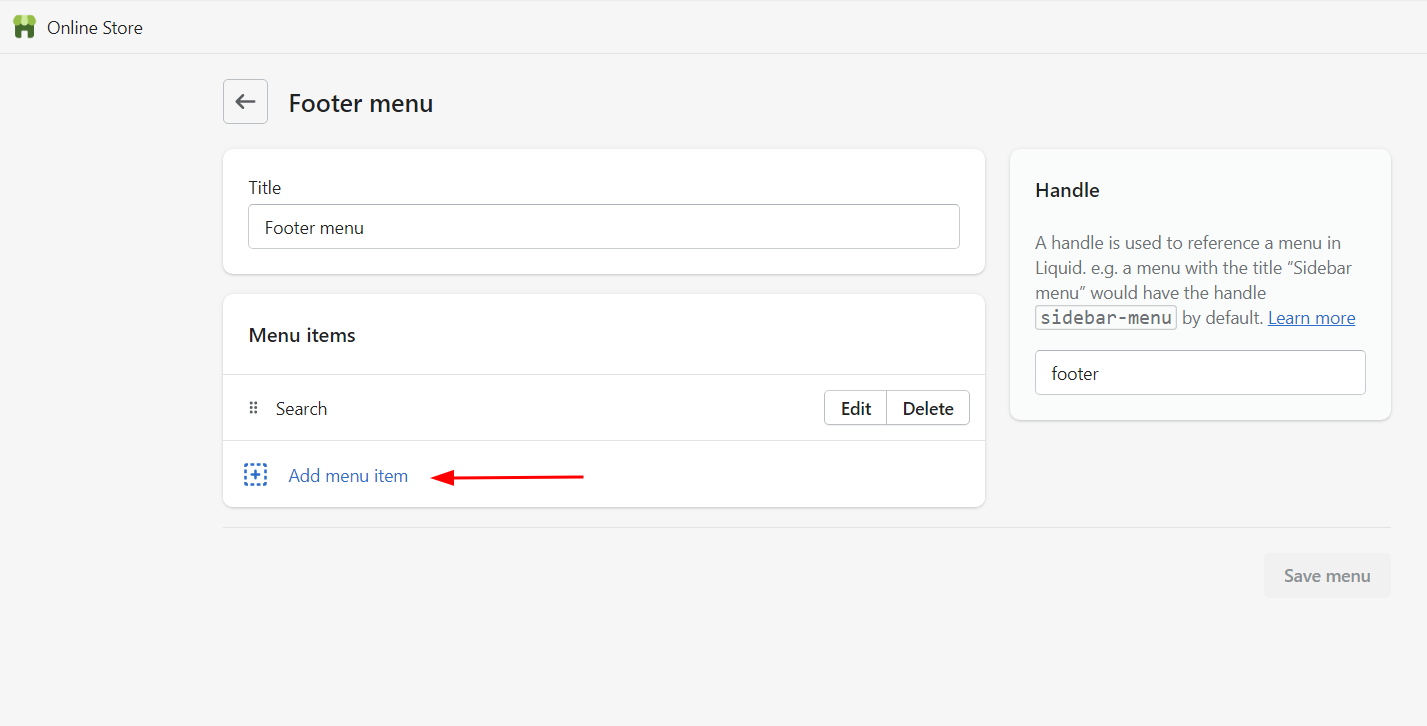
Task: Click the Online Store text in header
Action: [95, 28]
